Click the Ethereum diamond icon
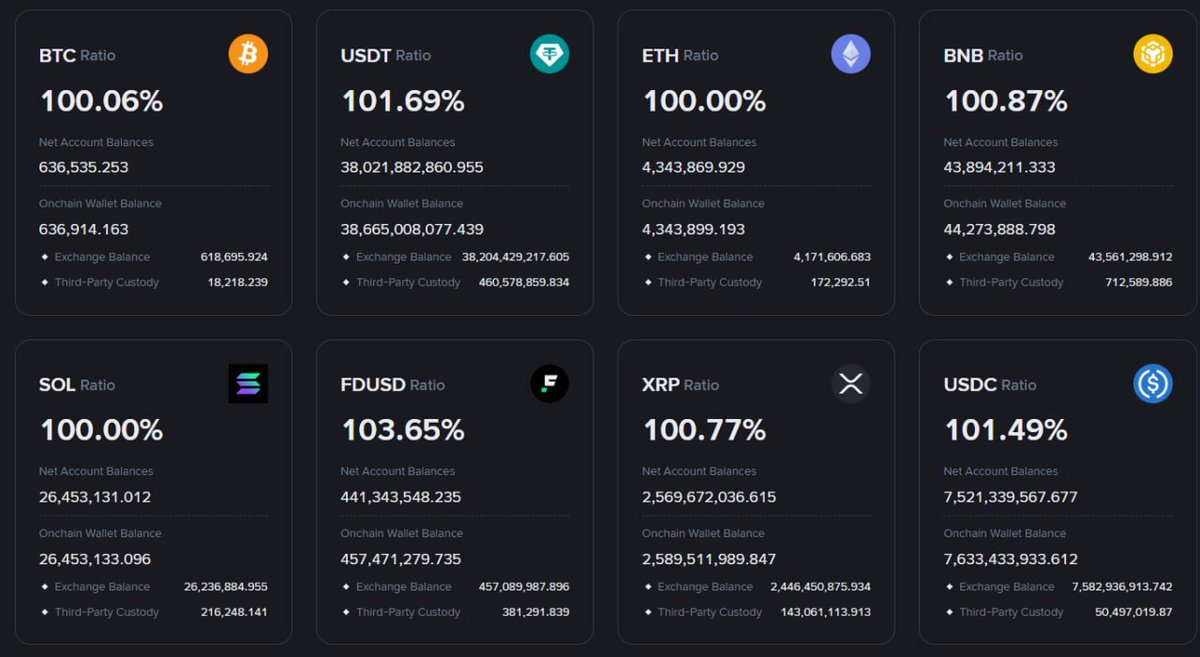Screen dimensions: 1200x657 coord(851,54)
